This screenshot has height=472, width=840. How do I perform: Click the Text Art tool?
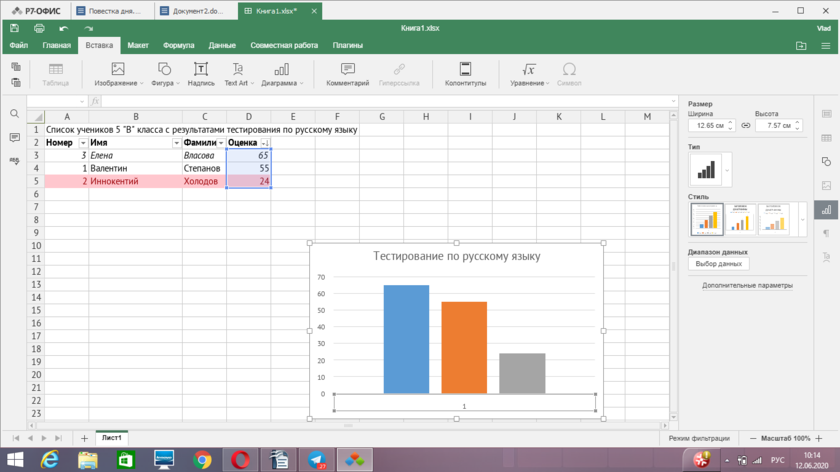[238, 74]
